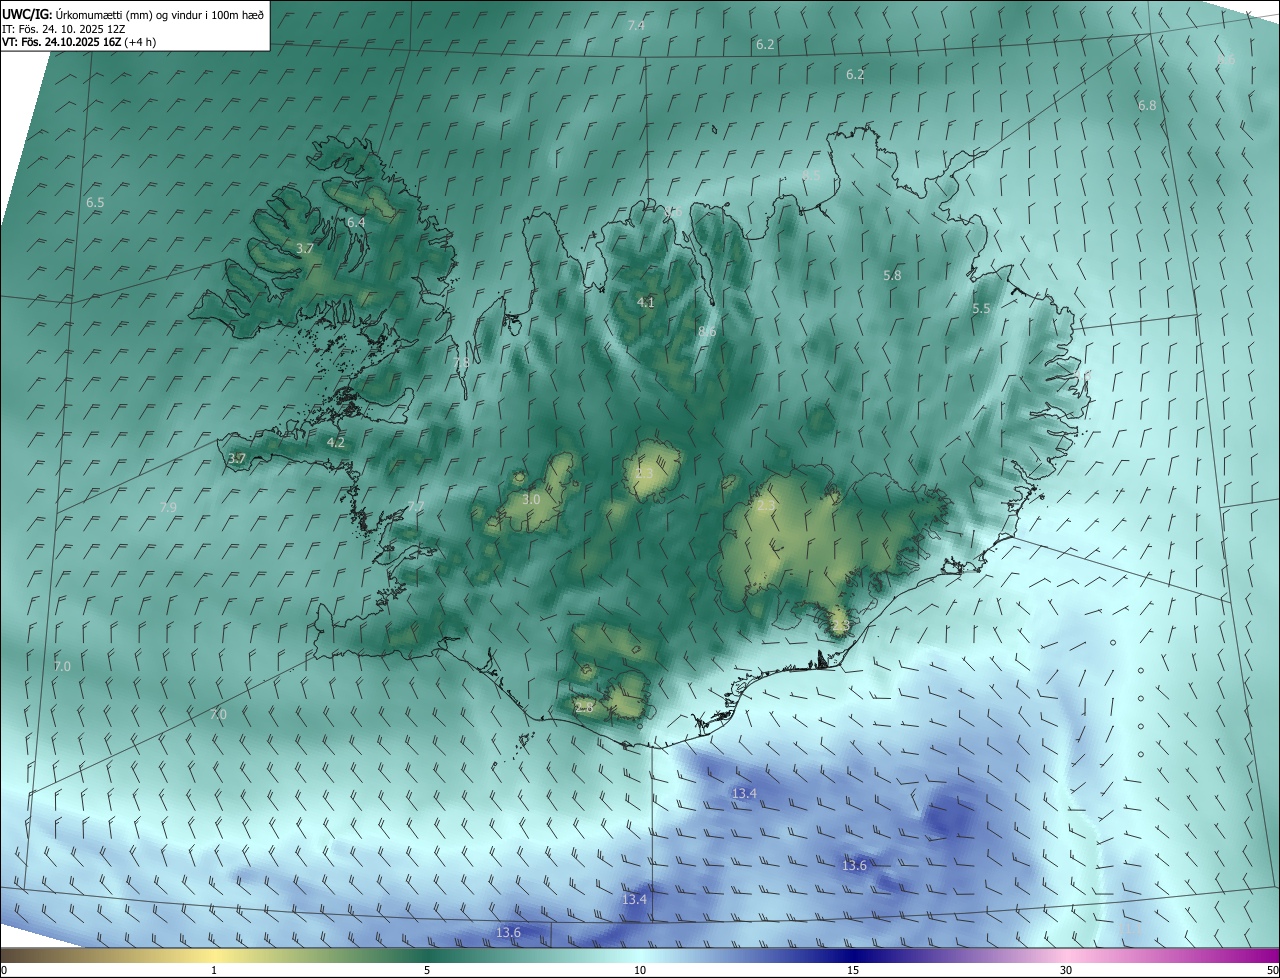Click the 7.4 value on the map
The height and width of the screenshot is (978, 1280).
[636, 25]
